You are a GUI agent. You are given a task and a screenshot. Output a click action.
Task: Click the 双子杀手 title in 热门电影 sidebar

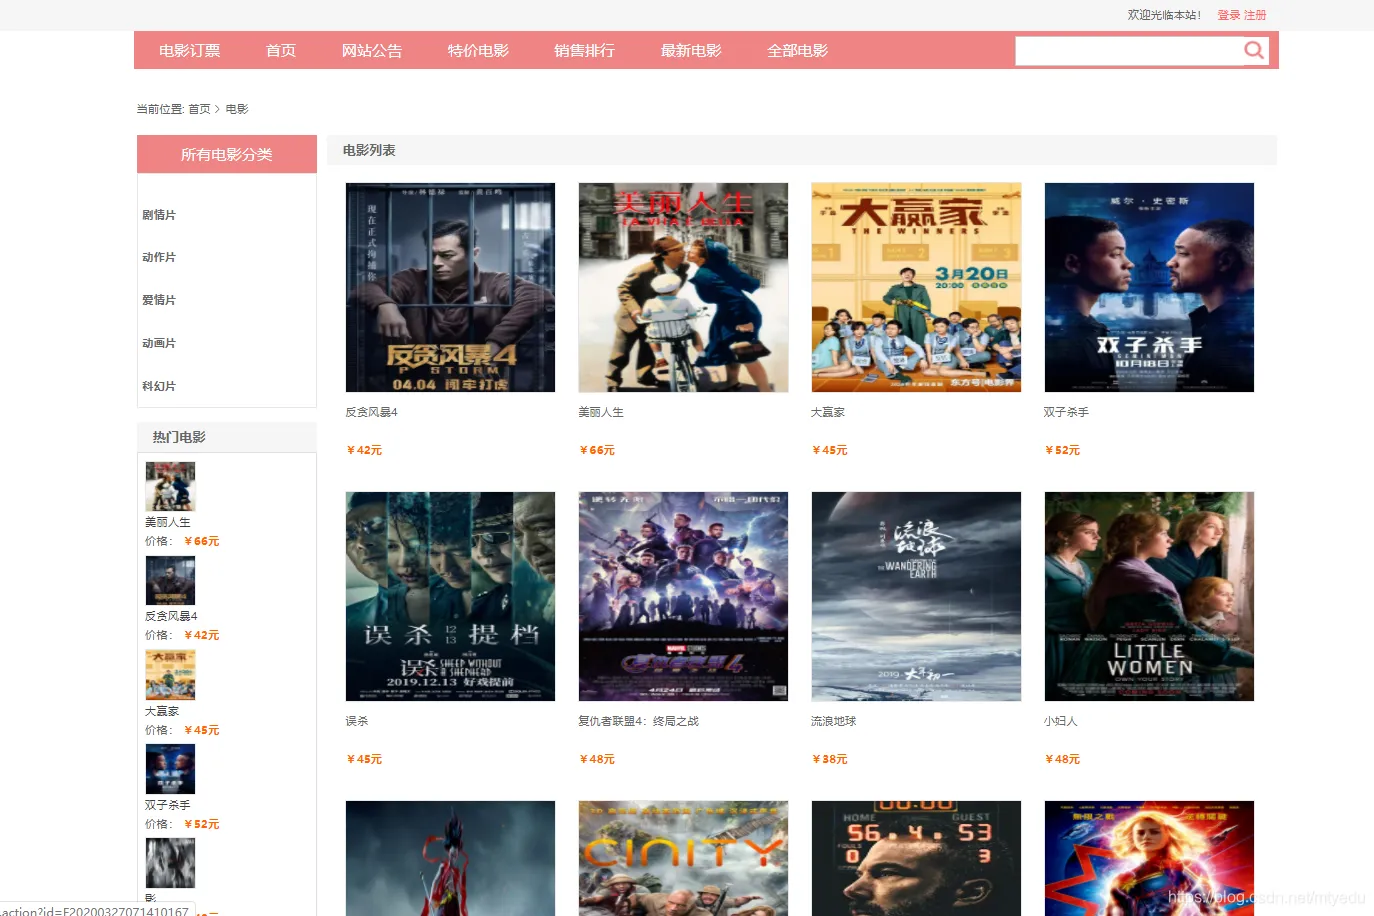(167, 805)
